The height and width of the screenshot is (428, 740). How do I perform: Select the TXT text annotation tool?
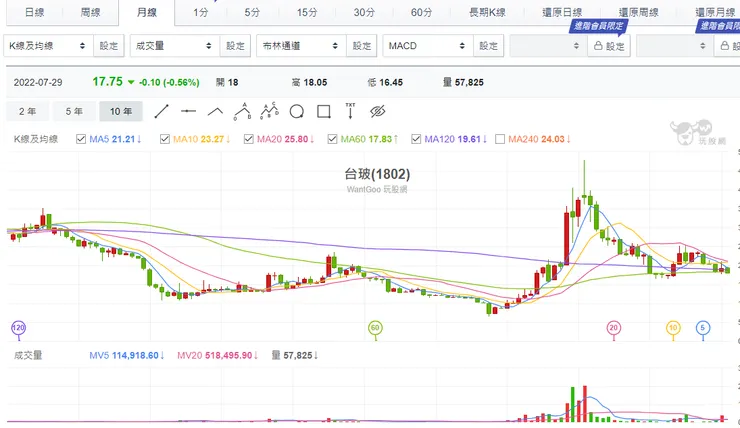tap(350, 111)
